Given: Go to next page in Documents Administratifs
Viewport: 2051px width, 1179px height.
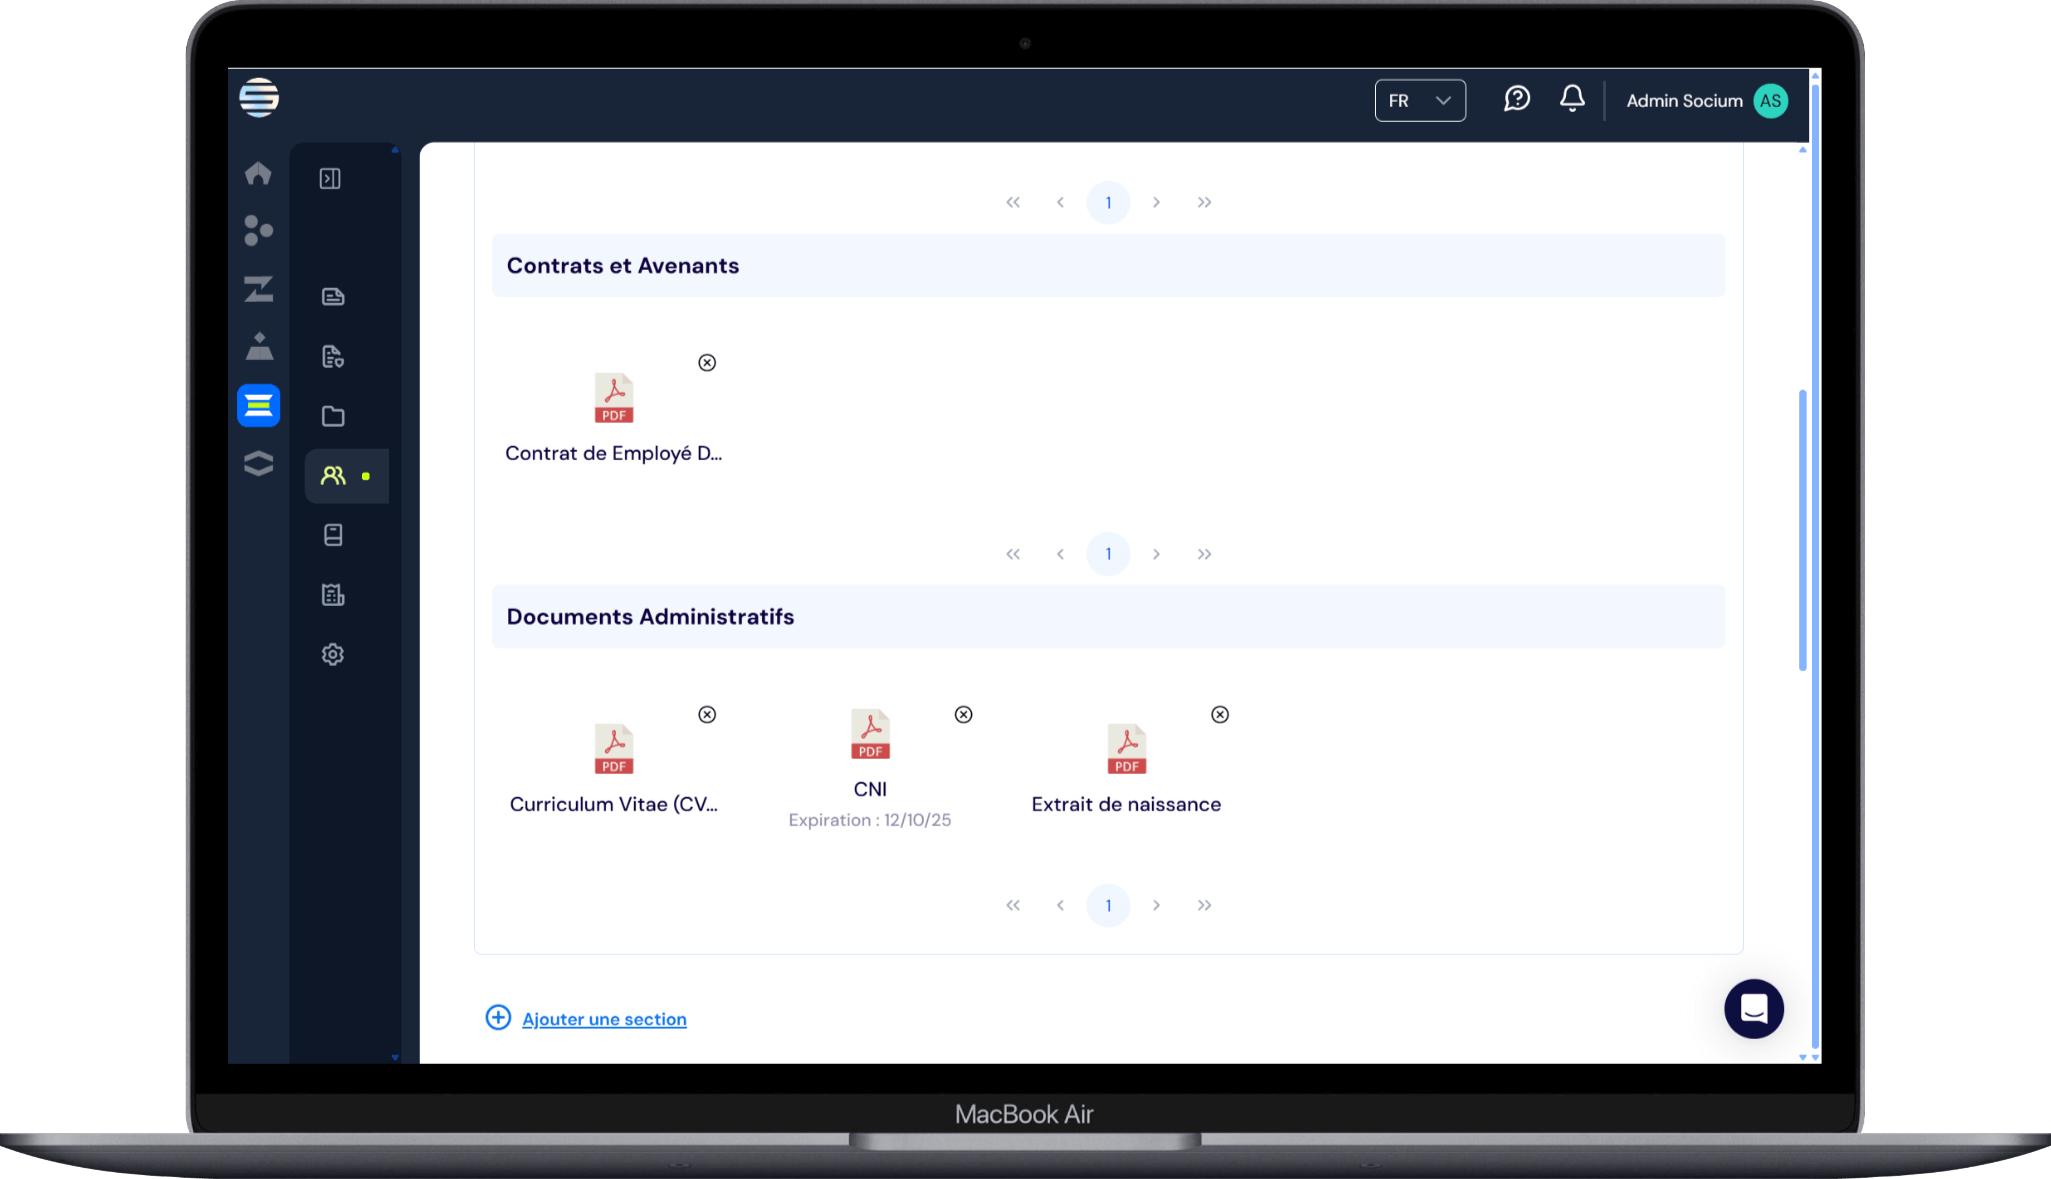Looking at the screenshot, I should (x=1156, y=905).
